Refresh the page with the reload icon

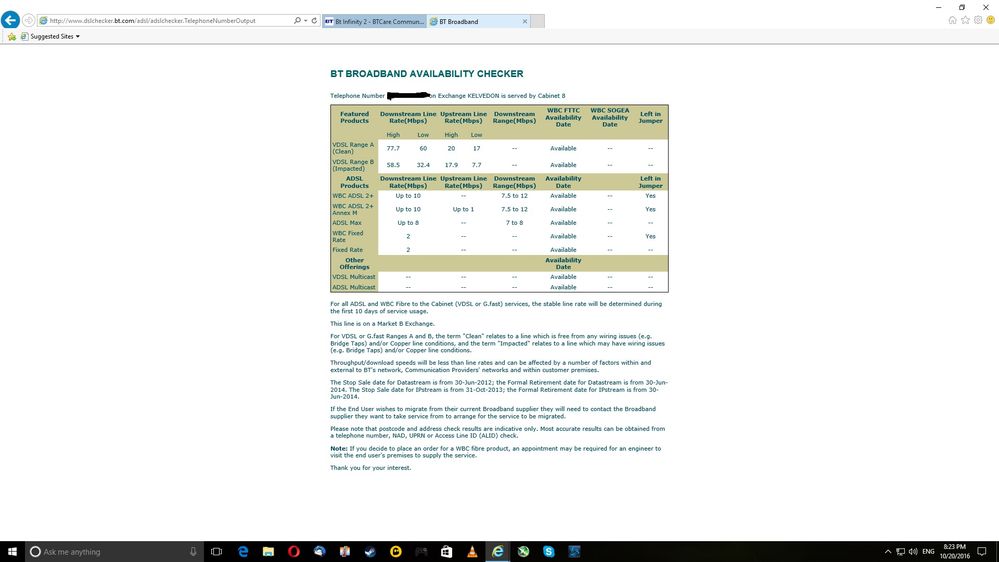[314, 21]
